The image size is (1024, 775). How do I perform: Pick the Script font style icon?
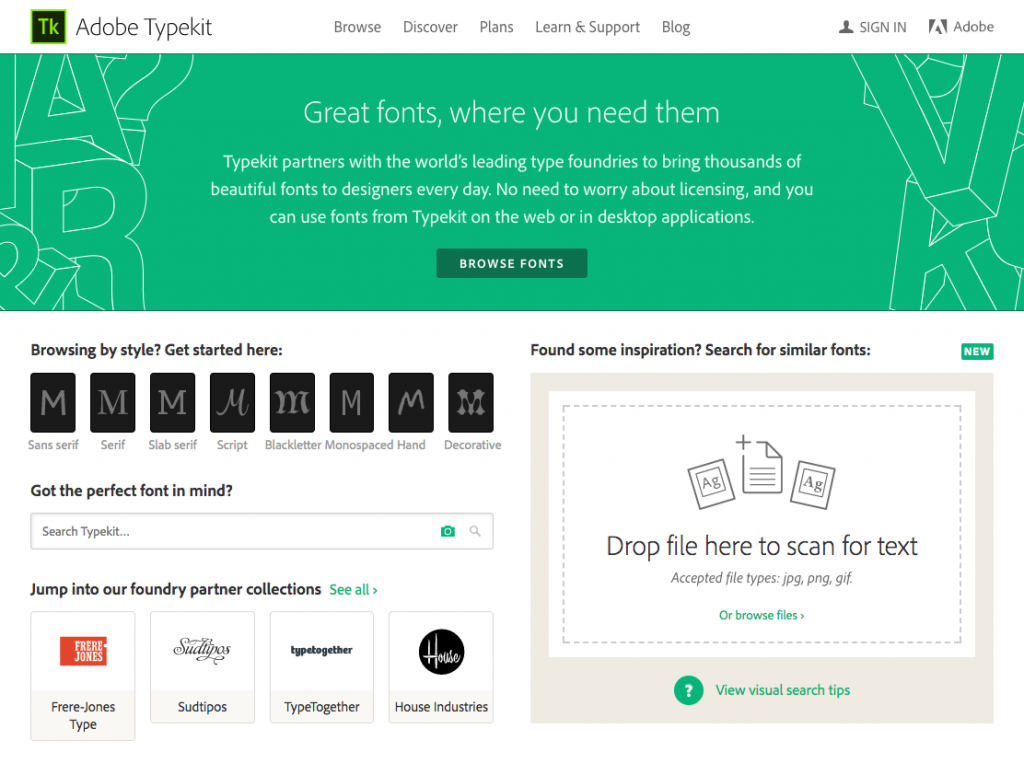231,401
